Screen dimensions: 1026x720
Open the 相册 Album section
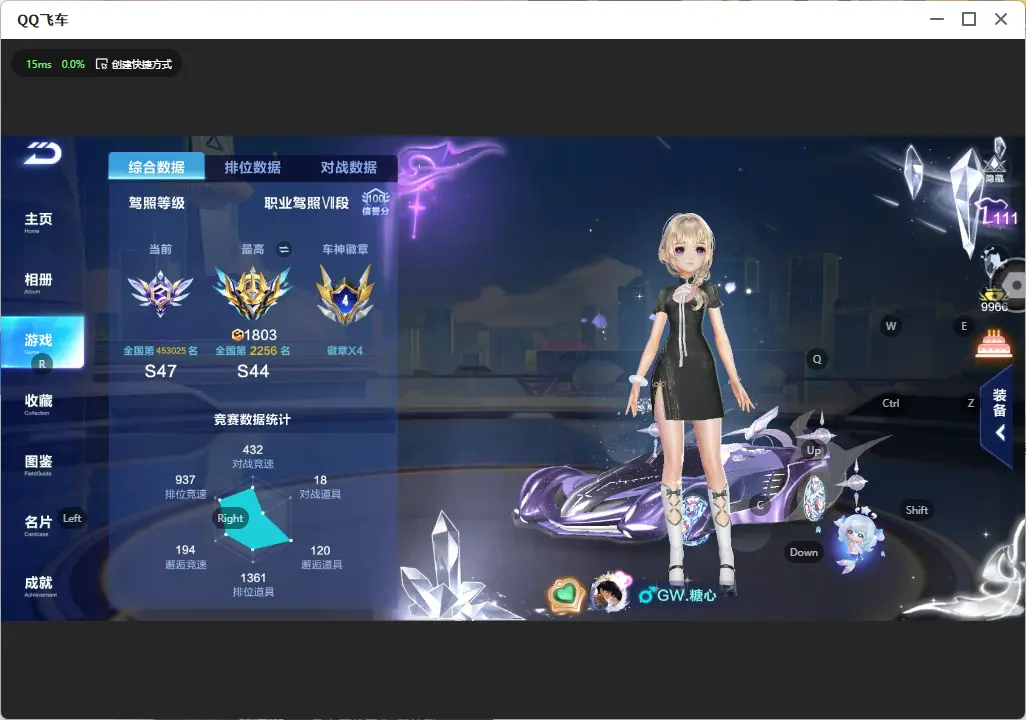pyautogui.click(x=38, y=283)
